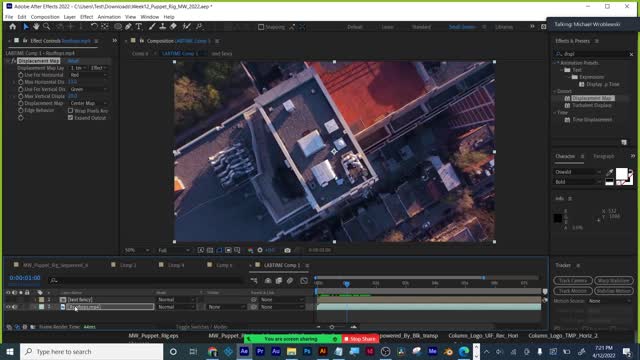This screenshot has width=640, height=360.
Task: Select the Brush tool
Action: point(152,27)
